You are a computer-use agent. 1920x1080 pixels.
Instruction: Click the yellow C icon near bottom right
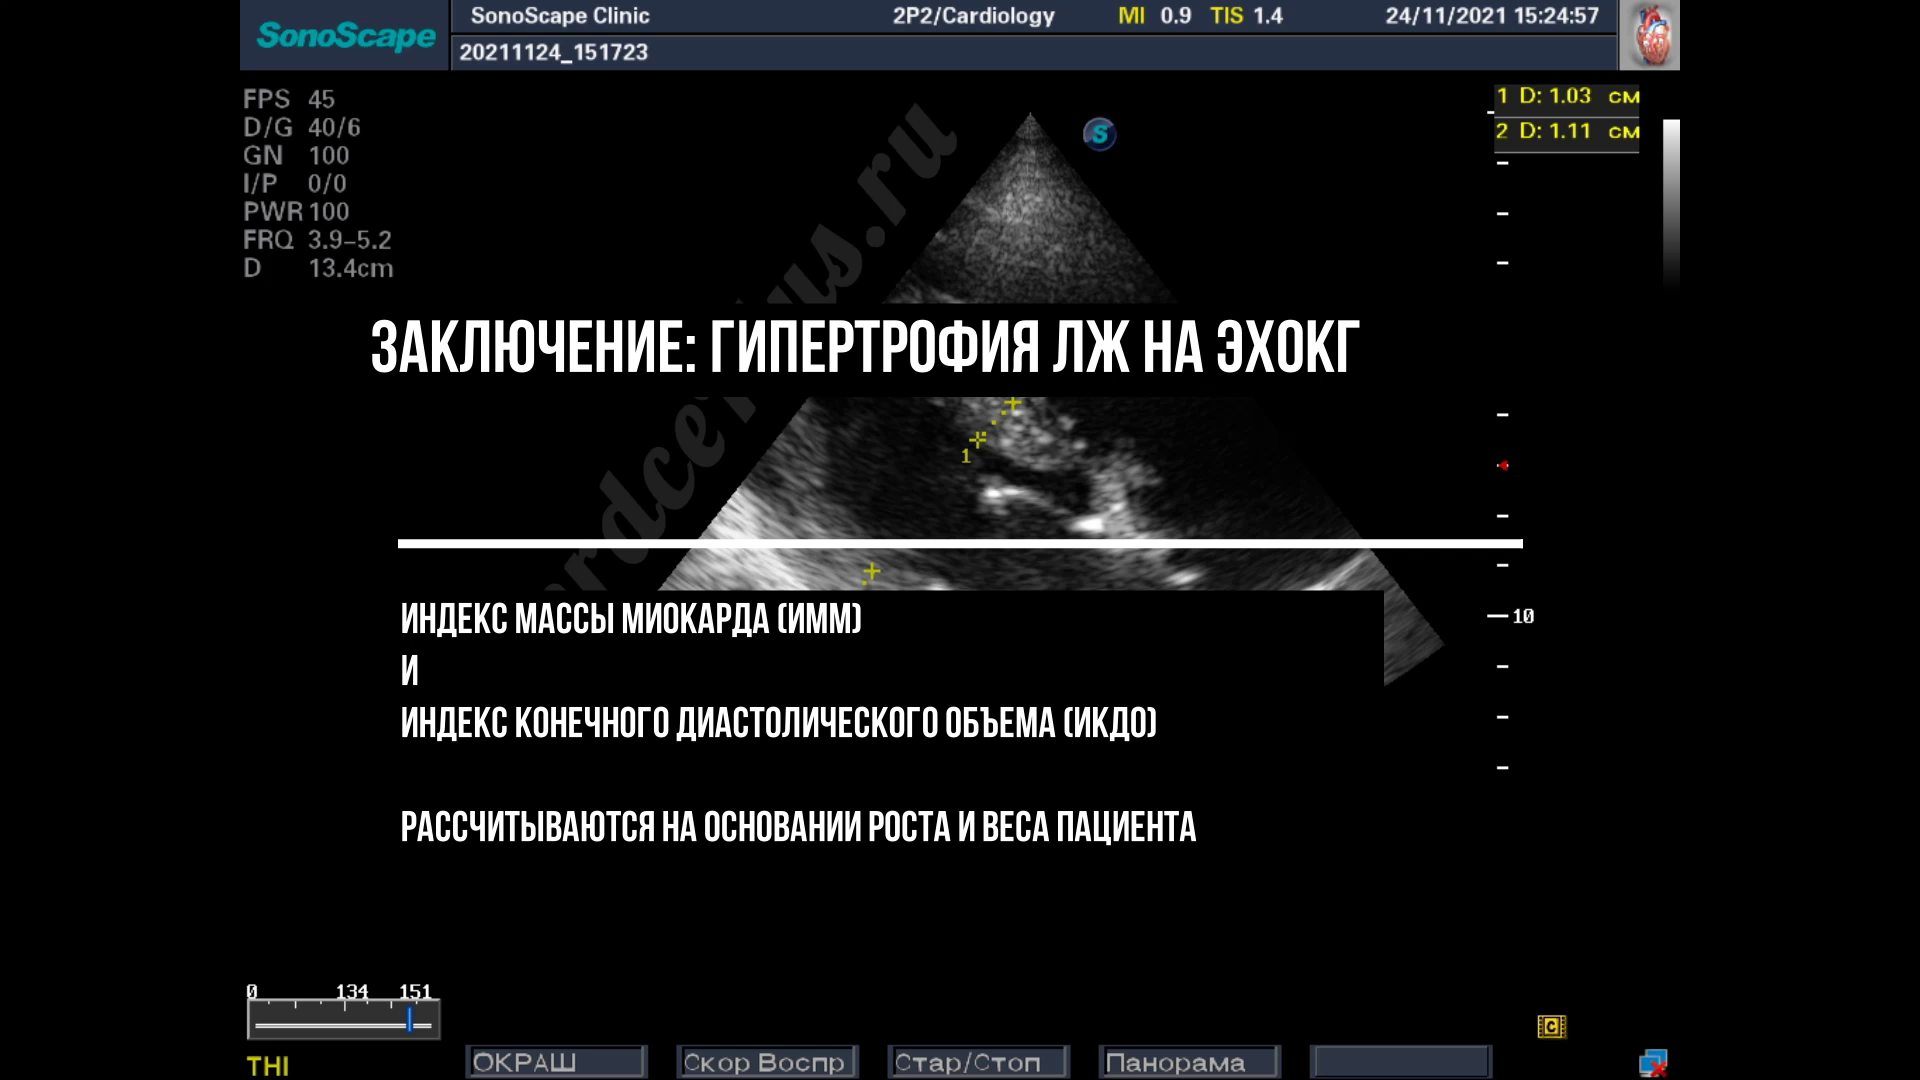tap(1551, 1026)
